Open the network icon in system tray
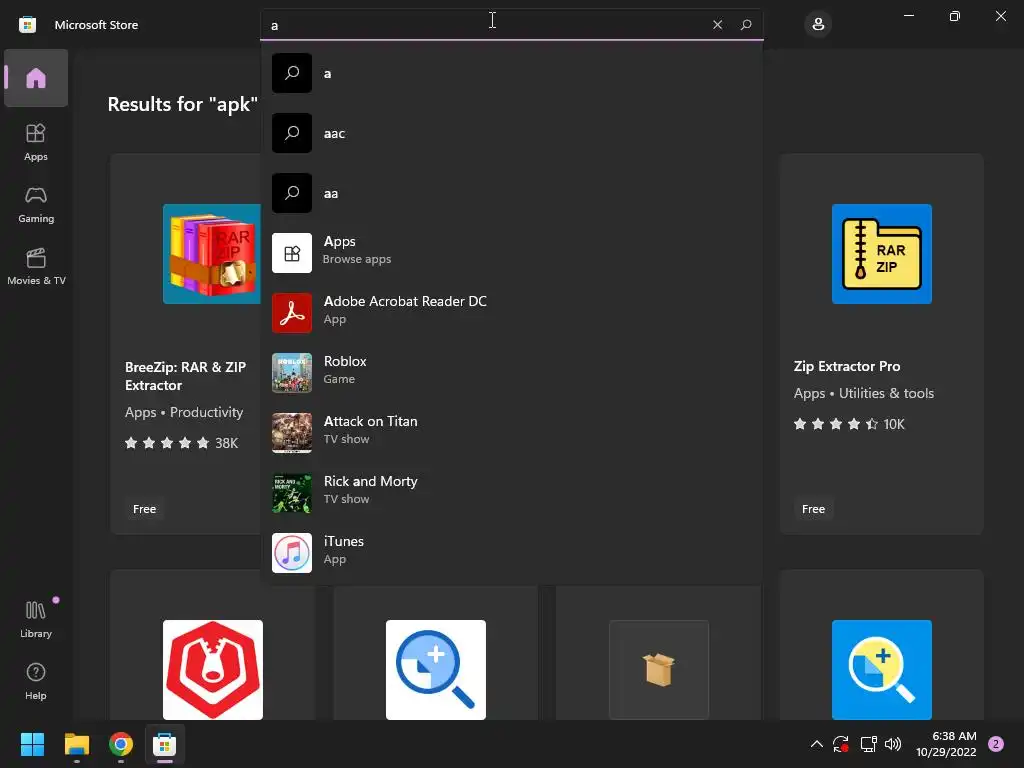Image resolution: width=1024 pixels, height=768 pixels. coord(868,744)
